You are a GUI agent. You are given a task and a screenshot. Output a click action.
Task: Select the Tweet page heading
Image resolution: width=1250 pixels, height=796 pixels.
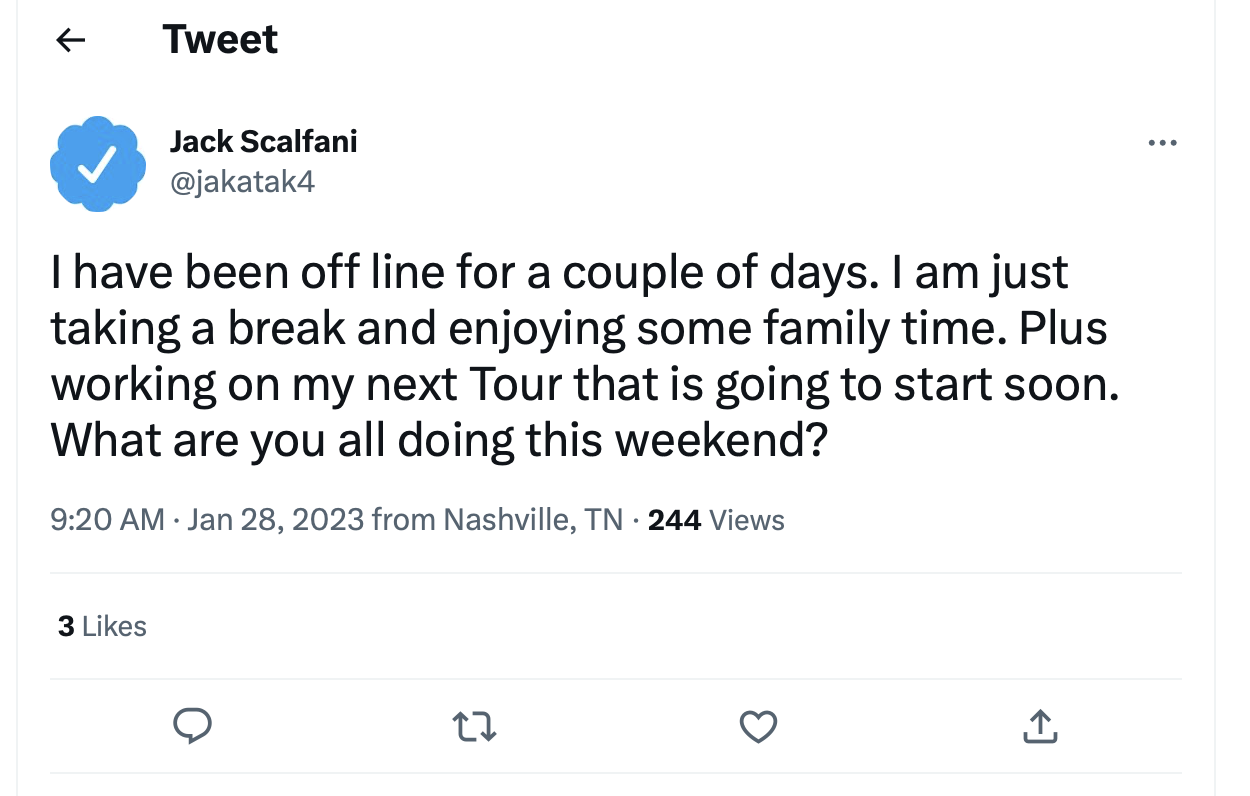(x=220, y=39)
